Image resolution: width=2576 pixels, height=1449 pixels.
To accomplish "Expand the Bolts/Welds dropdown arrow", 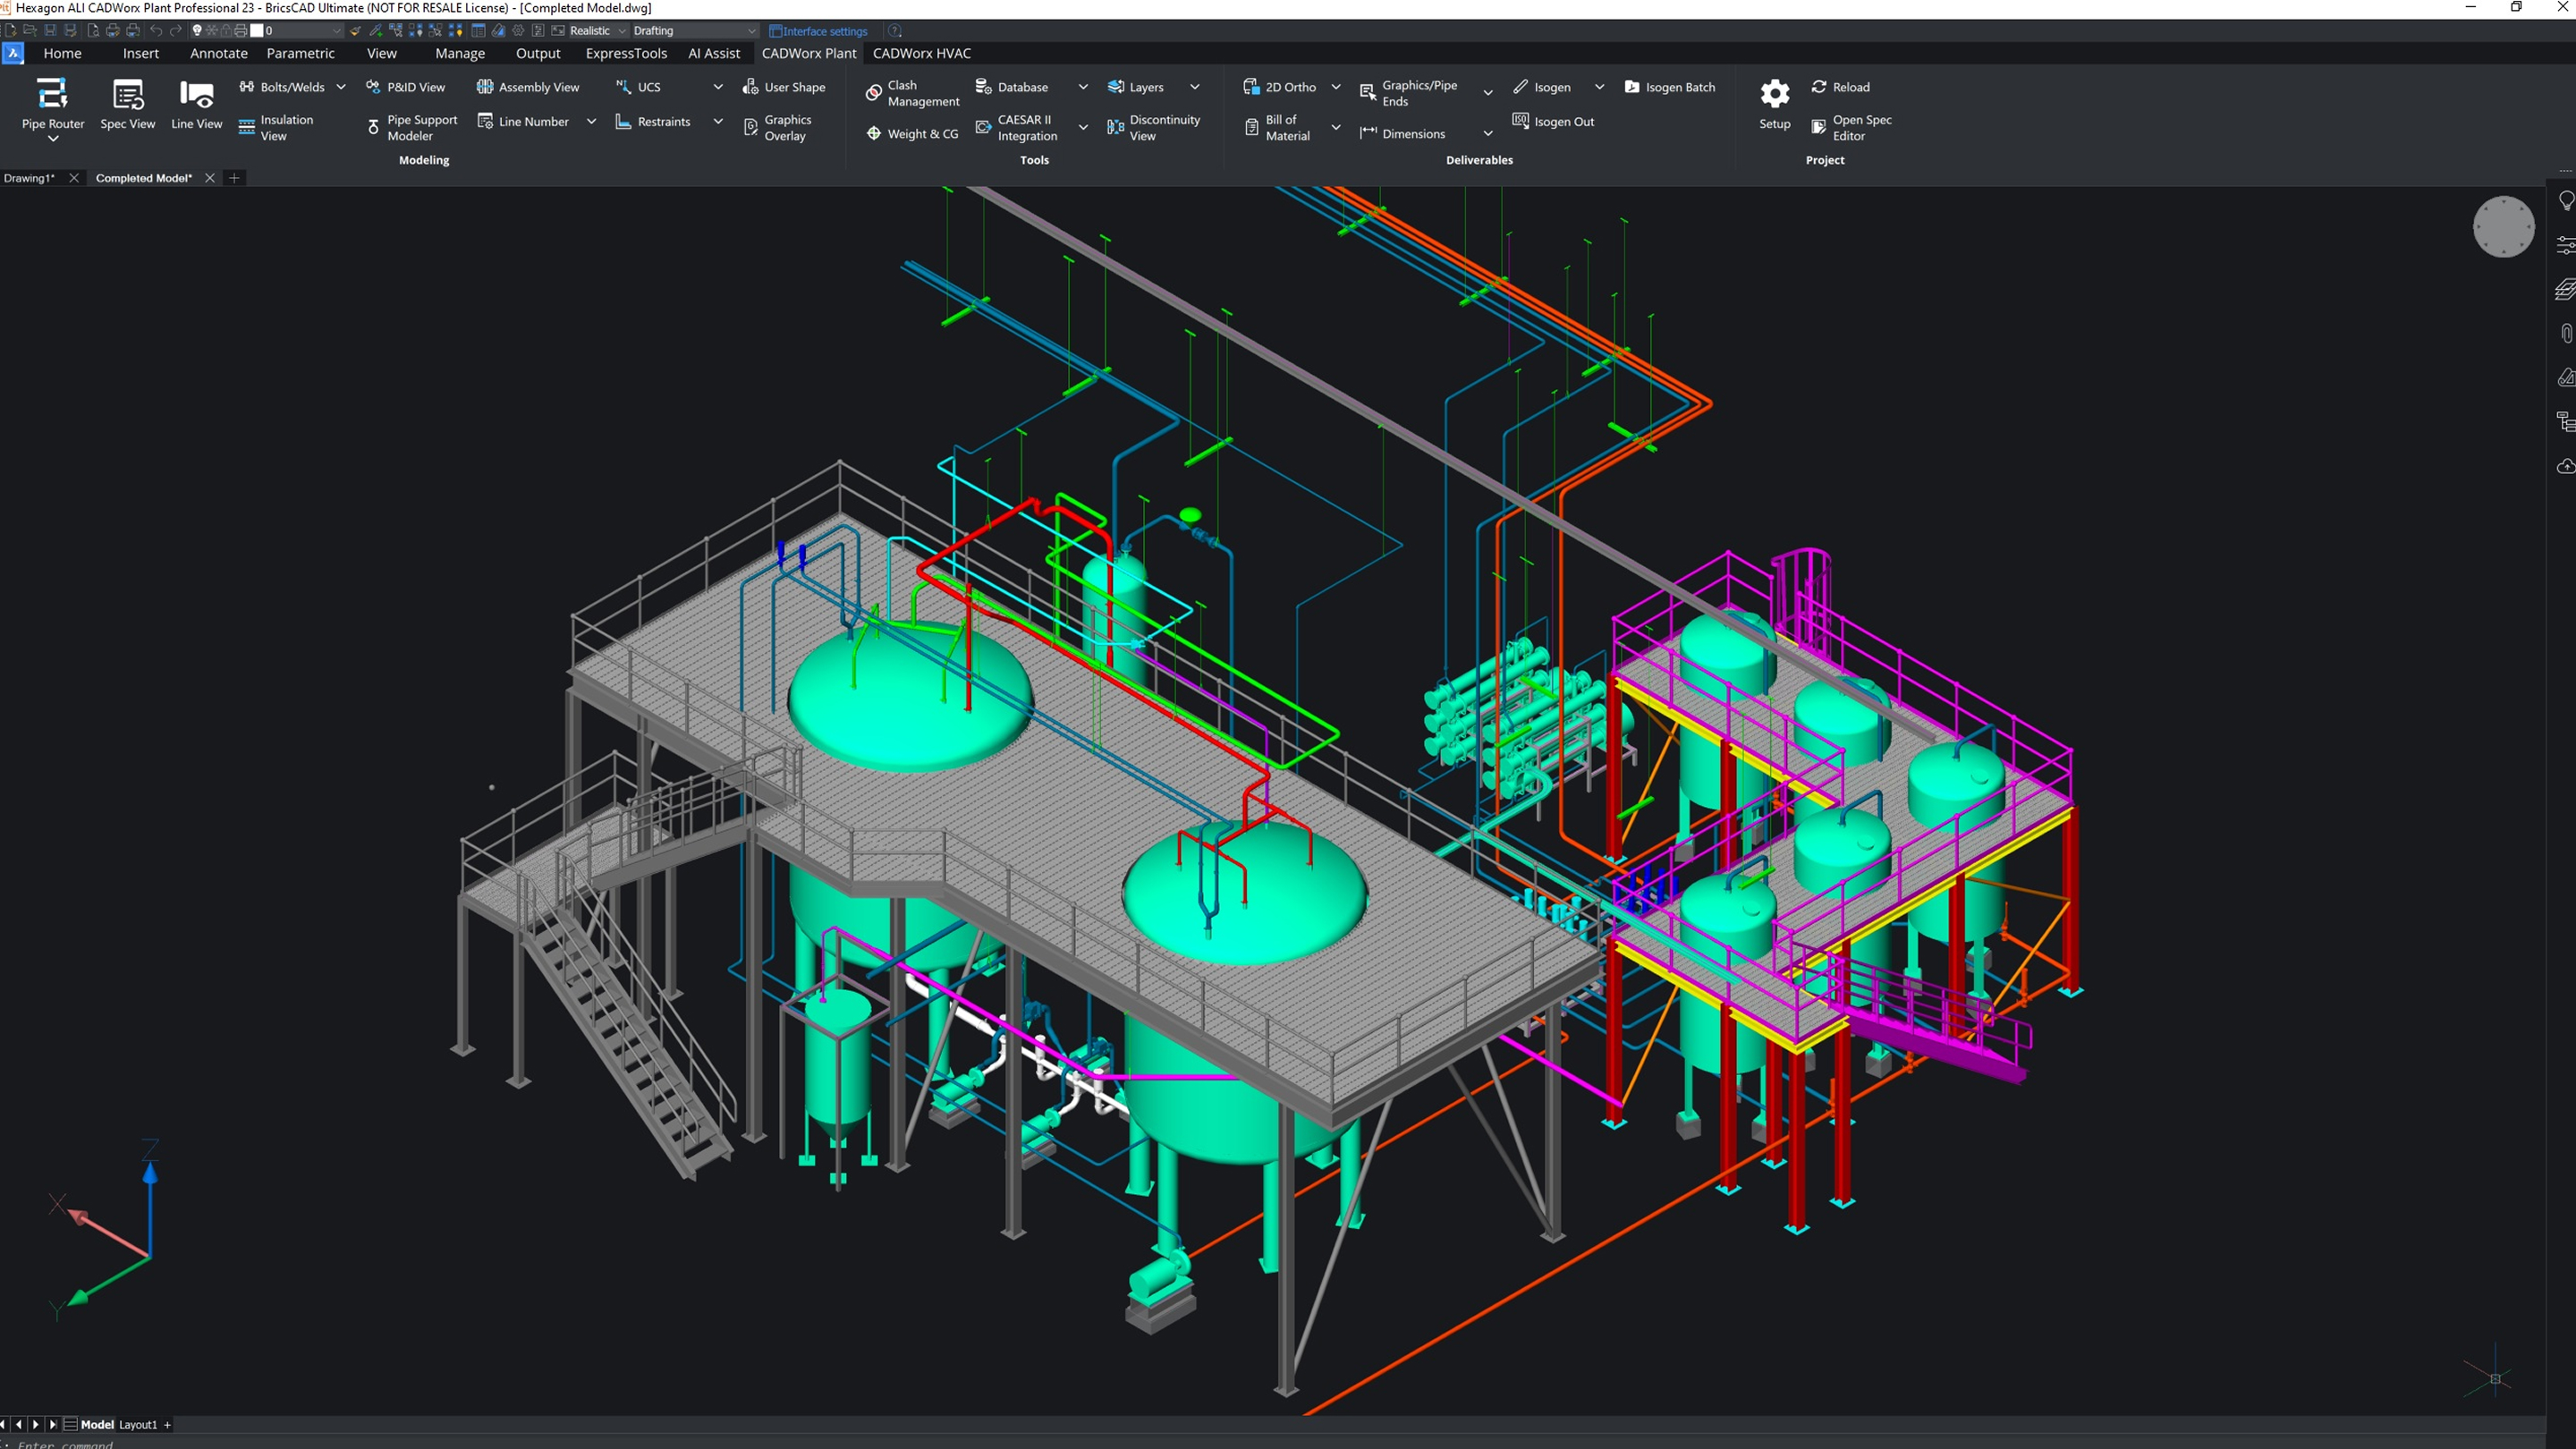I will [341, 87].
